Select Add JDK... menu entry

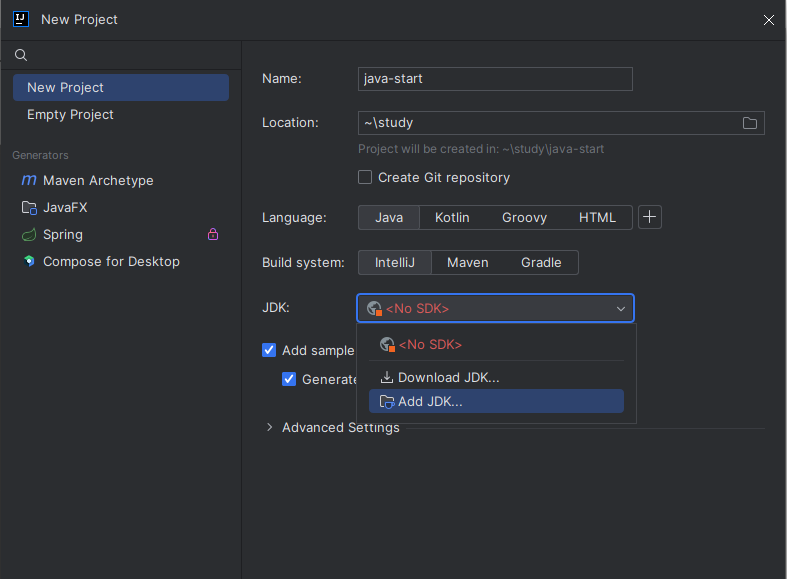(x=430, y=402)
